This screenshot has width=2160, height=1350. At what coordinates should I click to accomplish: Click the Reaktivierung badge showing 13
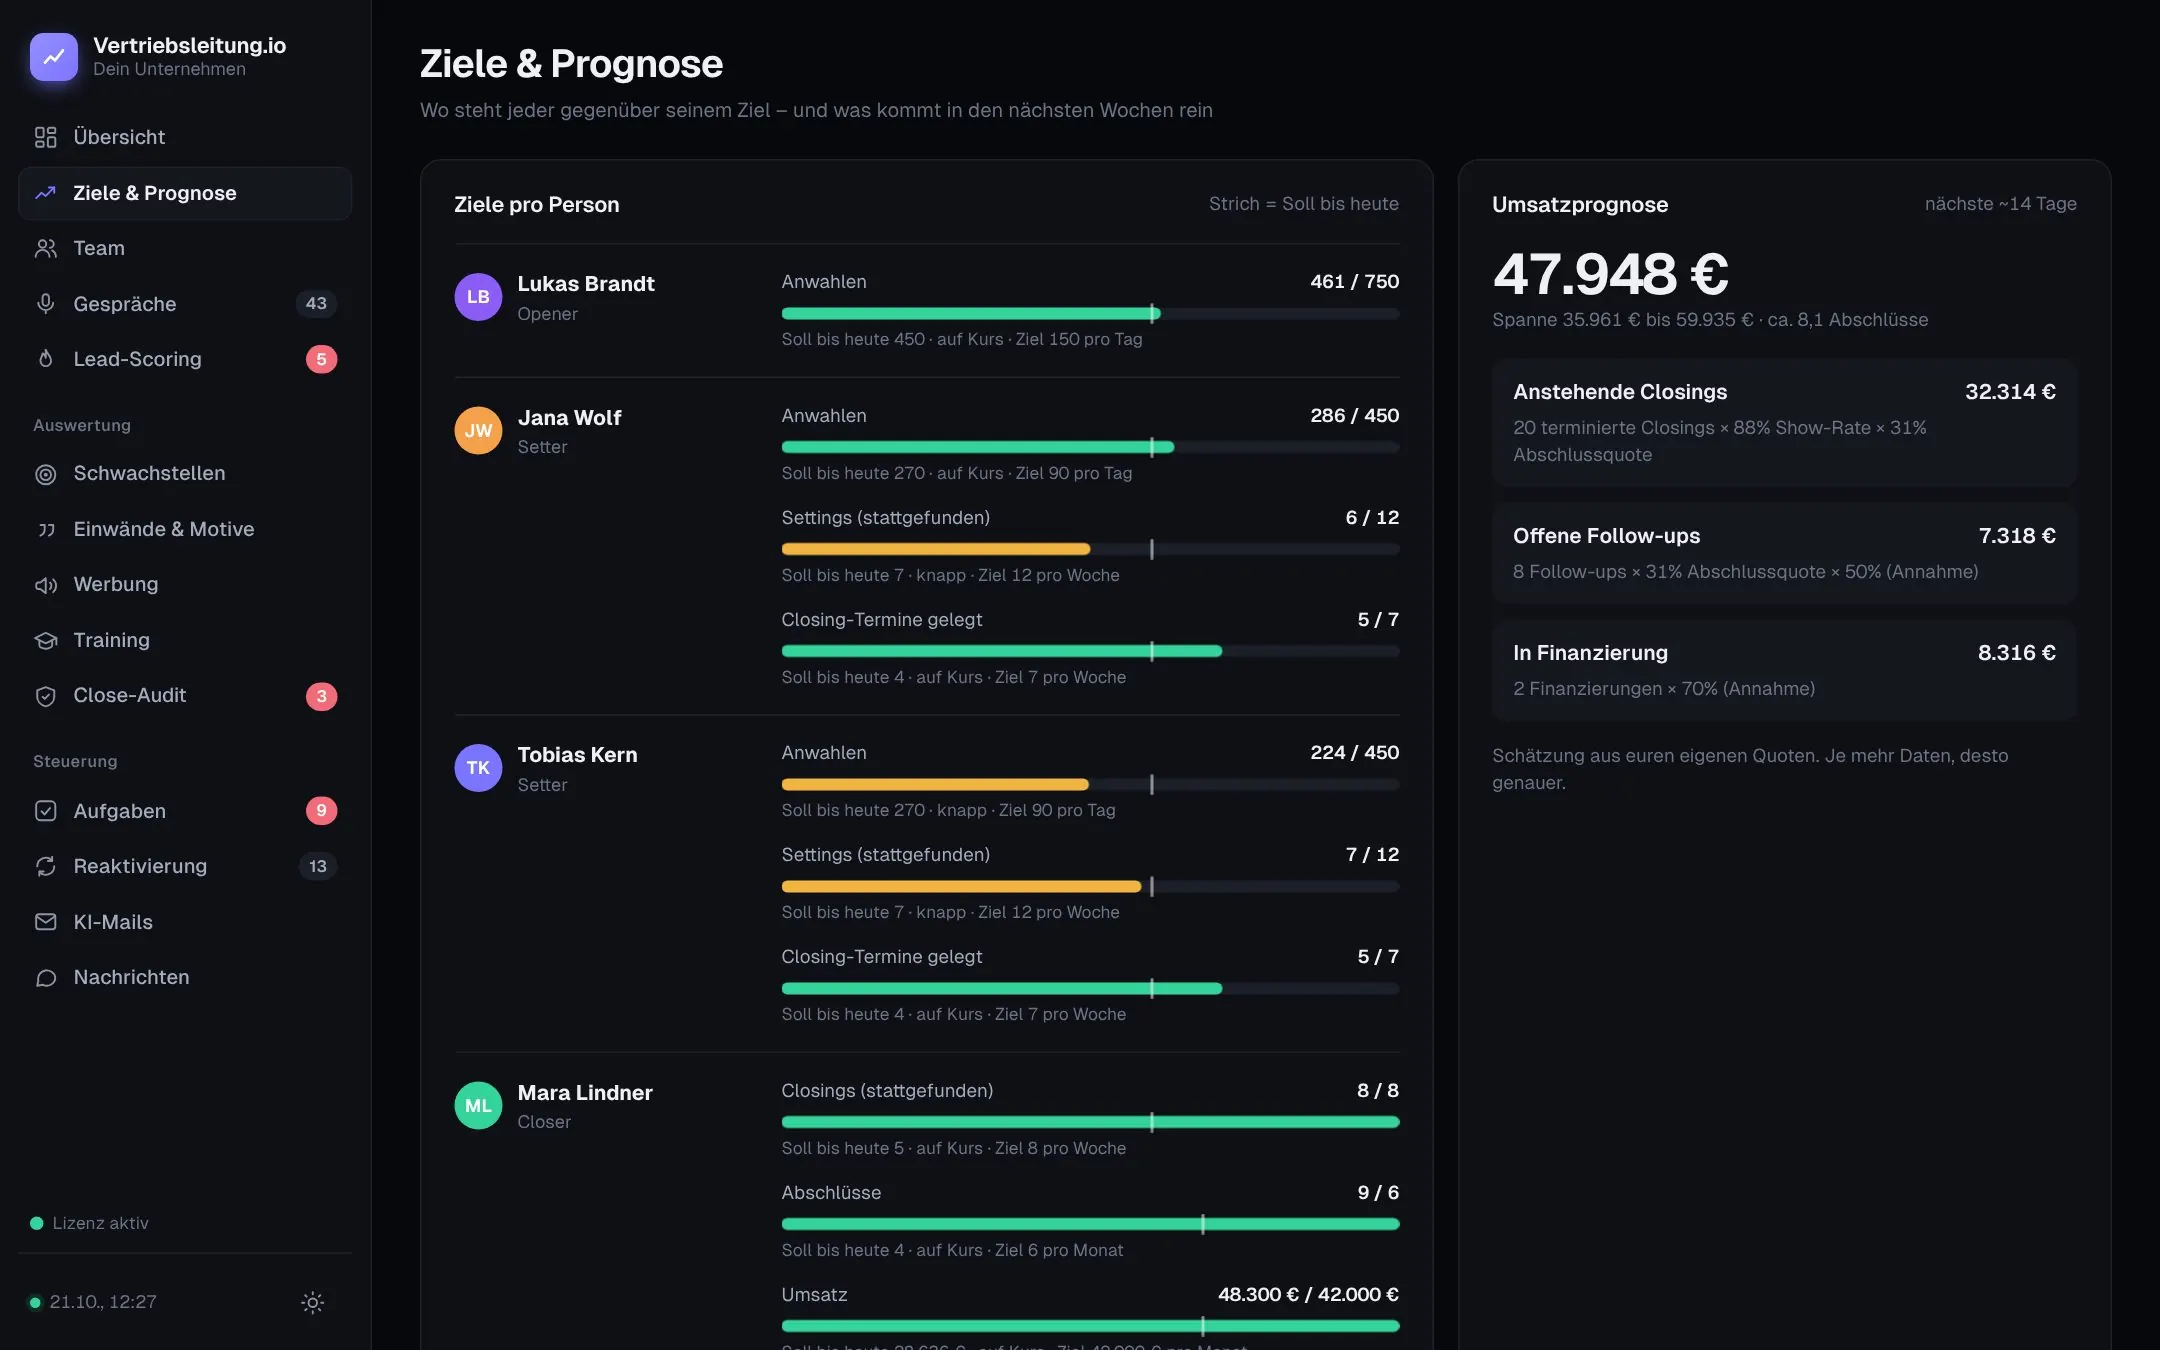click(x=318, y=866)
